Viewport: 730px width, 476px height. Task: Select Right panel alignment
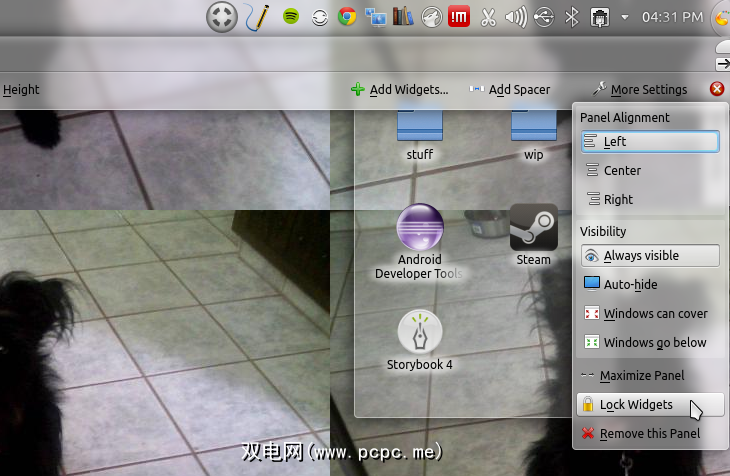click(650, 199)
